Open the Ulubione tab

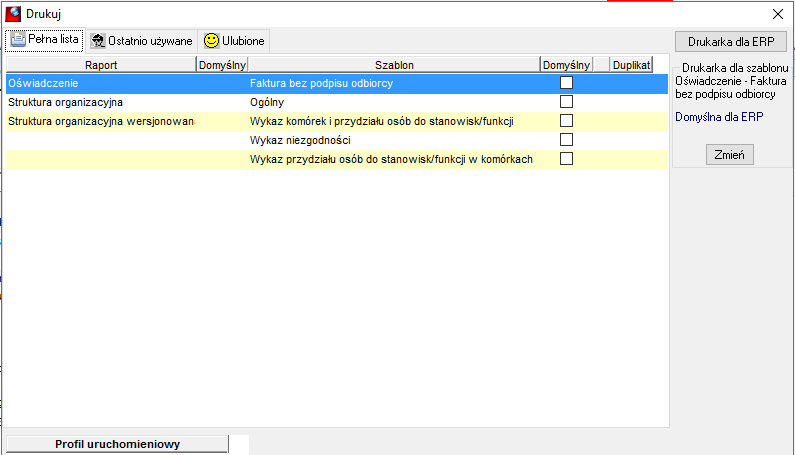click(234, 41)
